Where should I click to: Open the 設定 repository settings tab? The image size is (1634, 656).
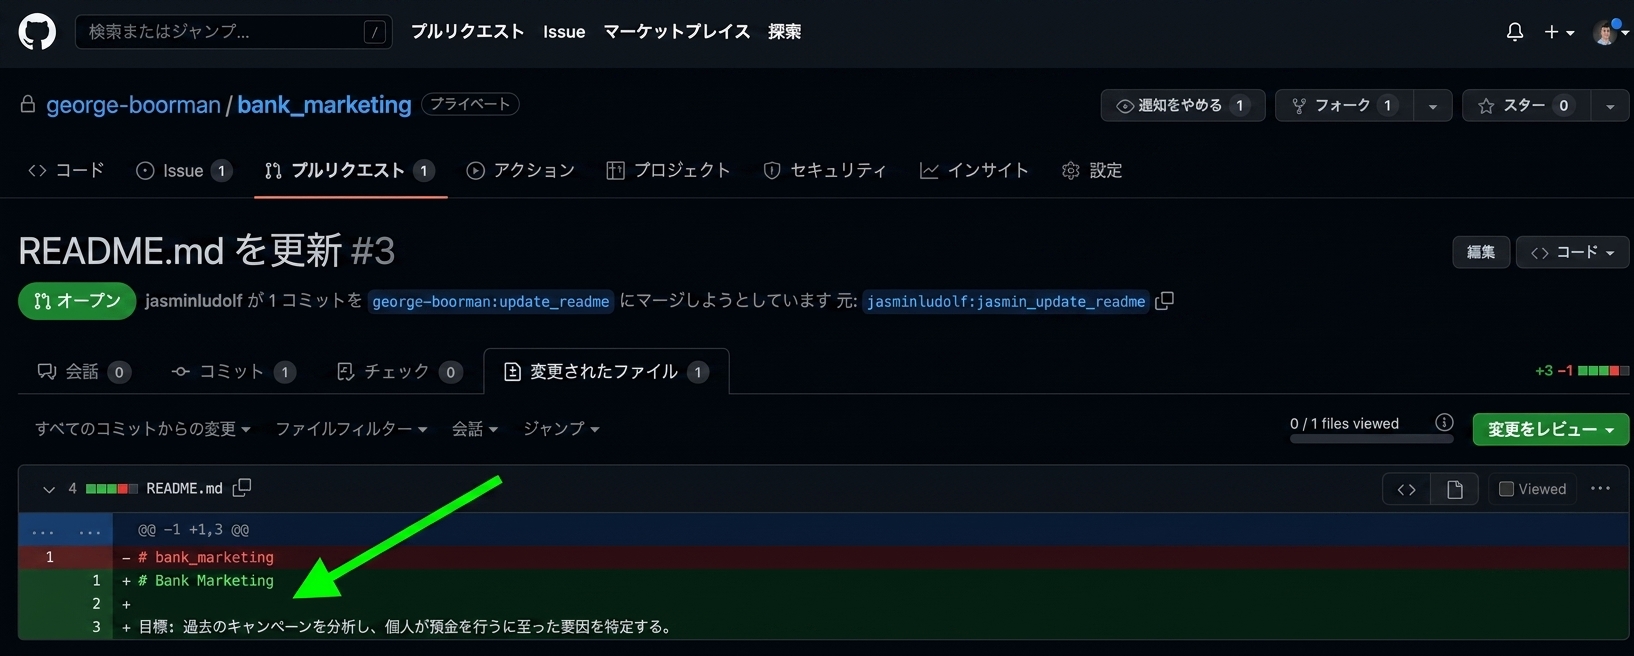[1092, 171]
